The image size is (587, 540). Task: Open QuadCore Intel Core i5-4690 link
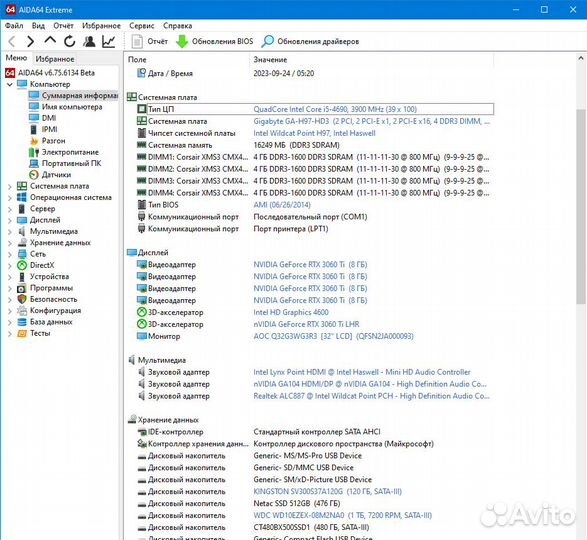coord(335,109)
